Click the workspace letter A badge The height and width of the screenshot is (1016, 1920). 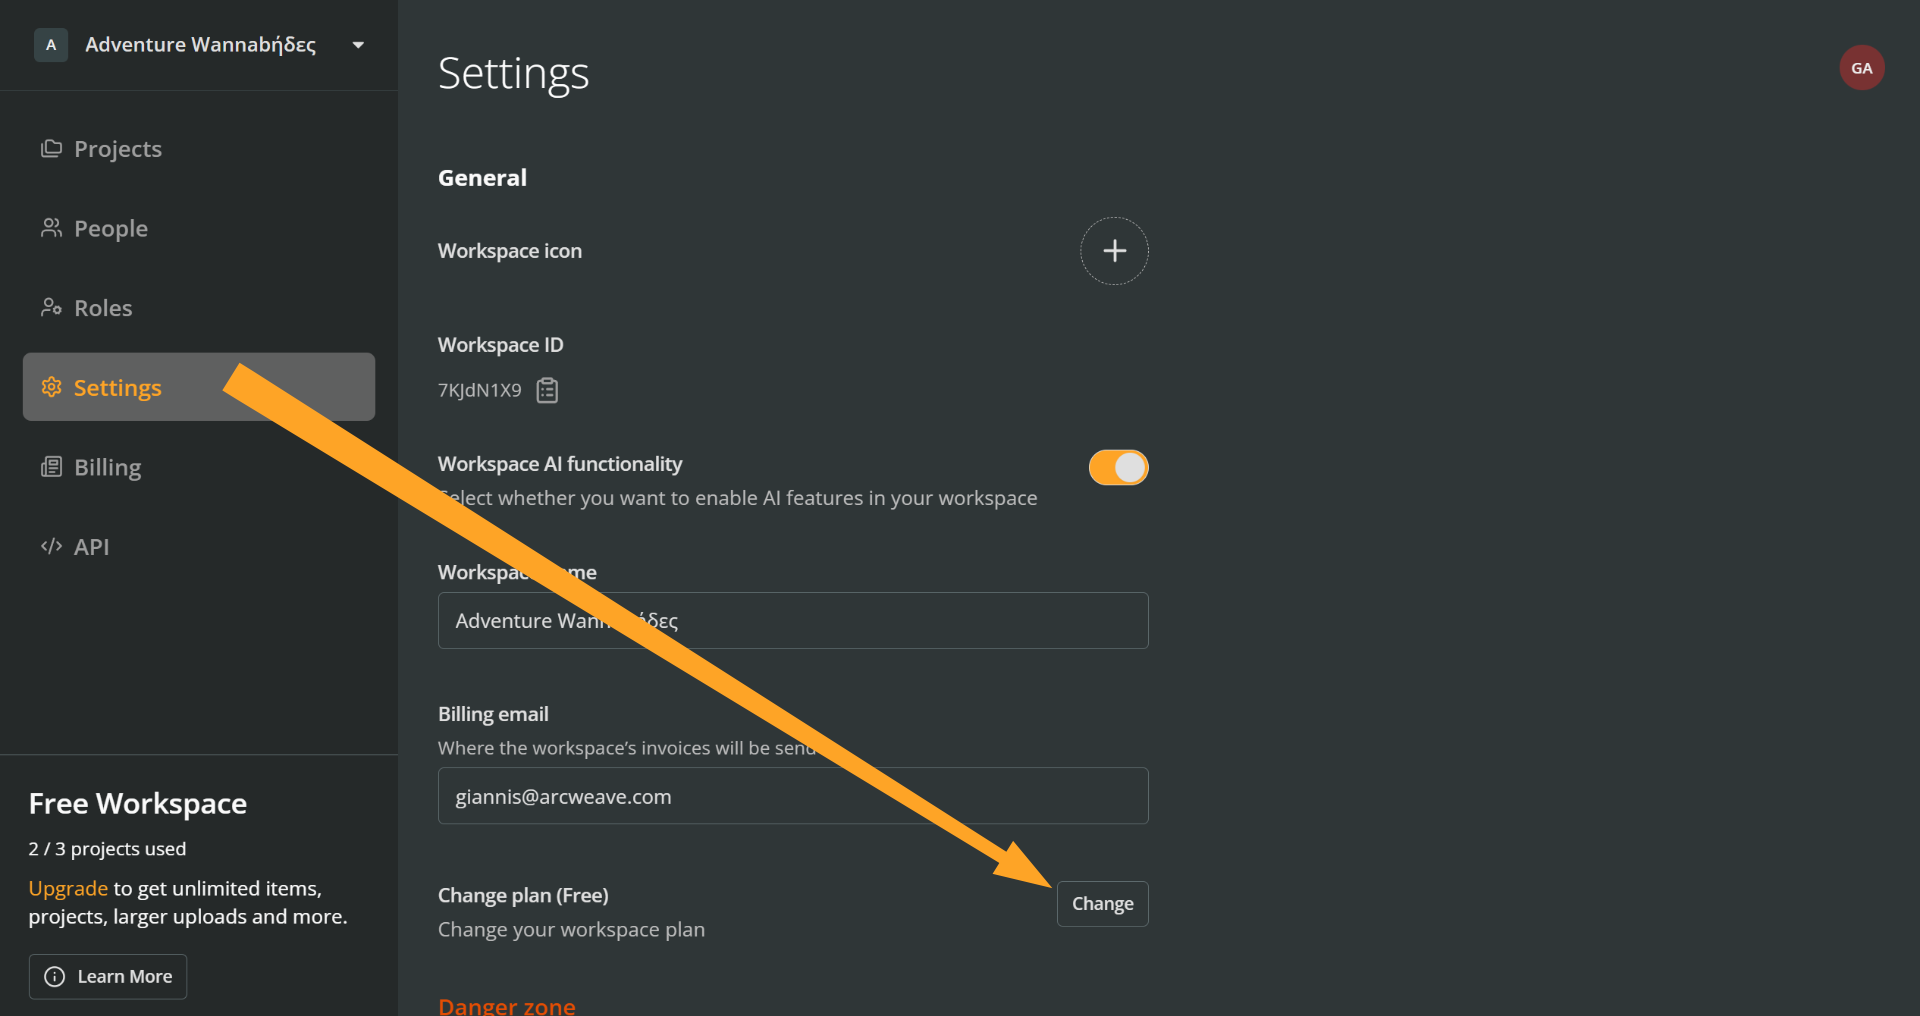click(51, 45)
